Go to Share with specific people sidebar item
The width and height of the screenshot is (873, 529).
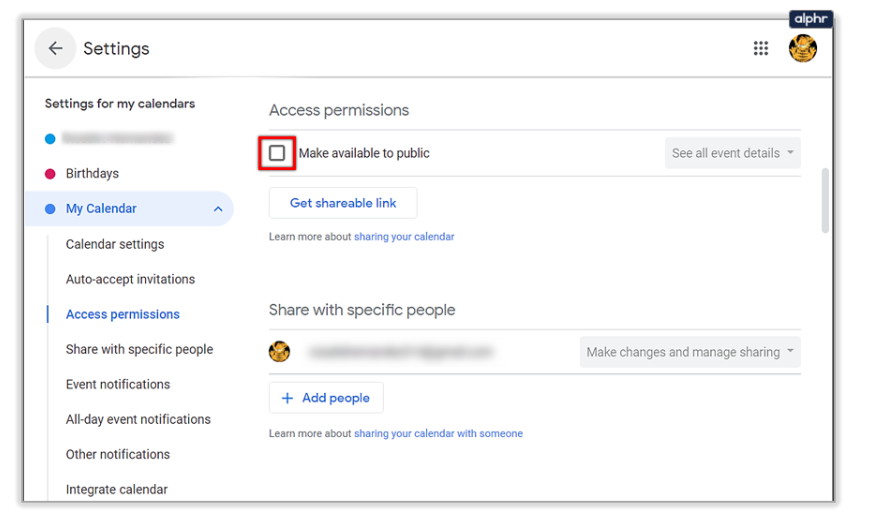click(x=139, y=349)
